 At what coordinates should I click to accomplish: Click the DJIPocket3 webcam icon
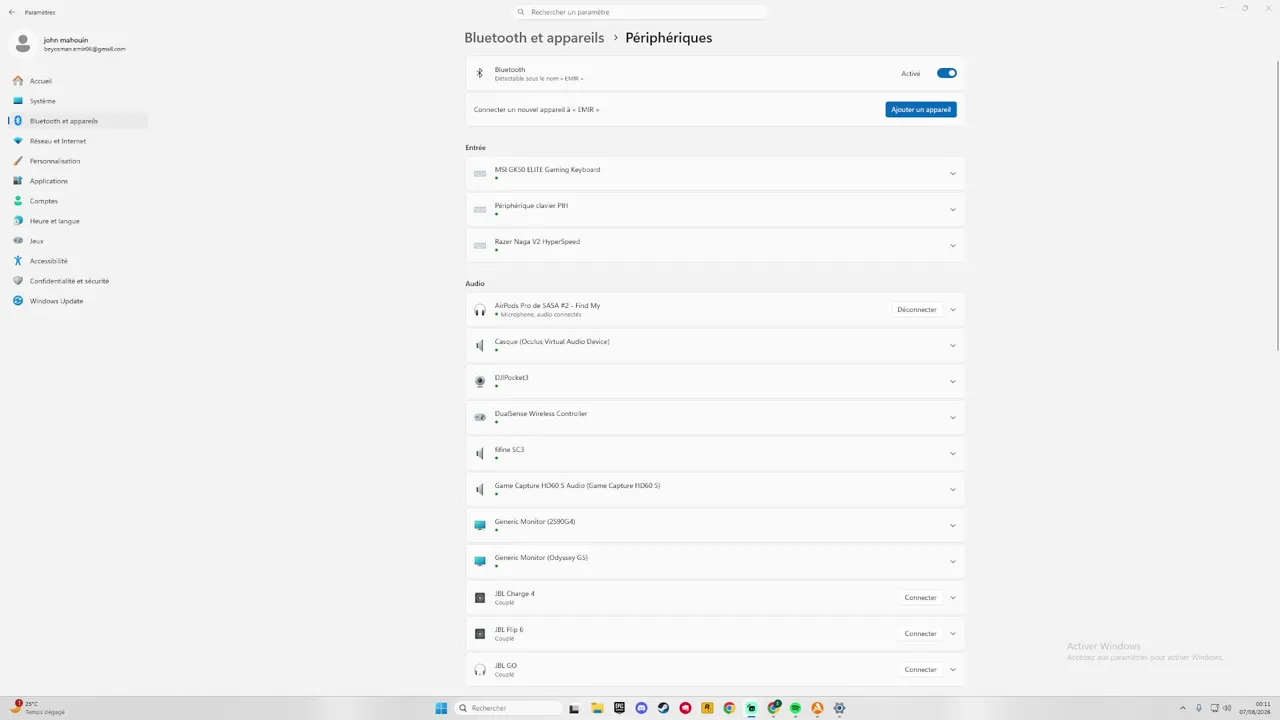(480, 382)
